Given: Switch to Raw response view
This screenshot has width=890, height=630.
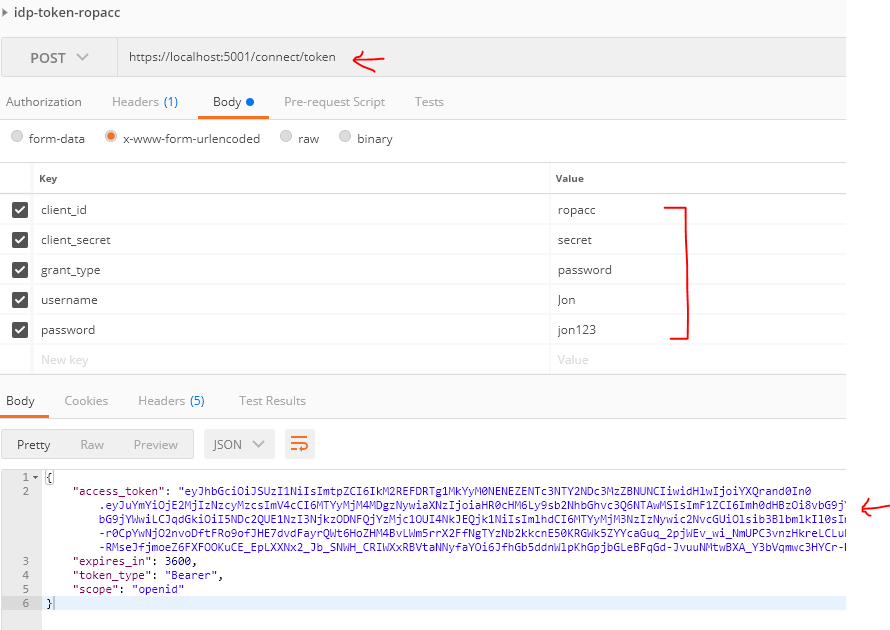Looking at the screenshot, I should 92,444.
